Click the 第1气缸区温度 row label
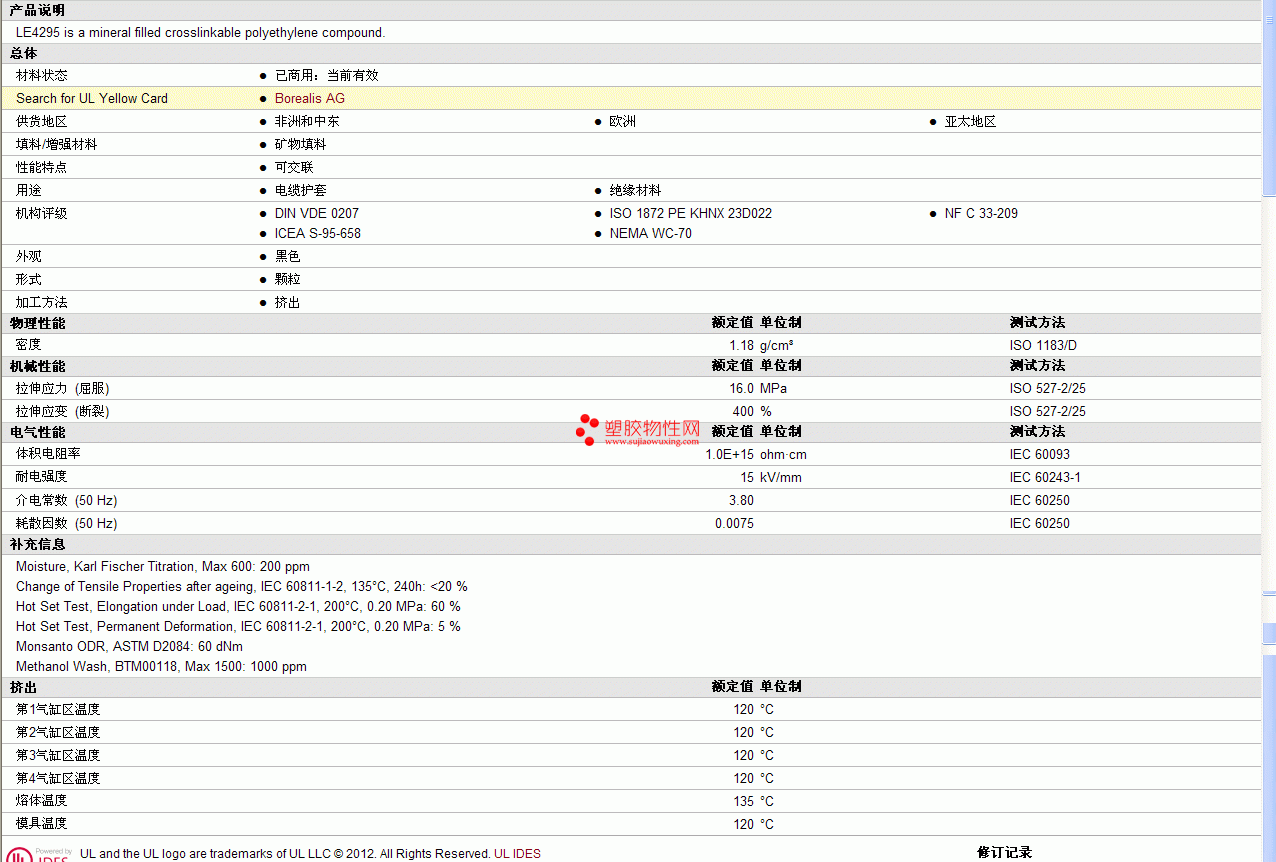The image size is (1276, 862). click(x=58, y=709)
